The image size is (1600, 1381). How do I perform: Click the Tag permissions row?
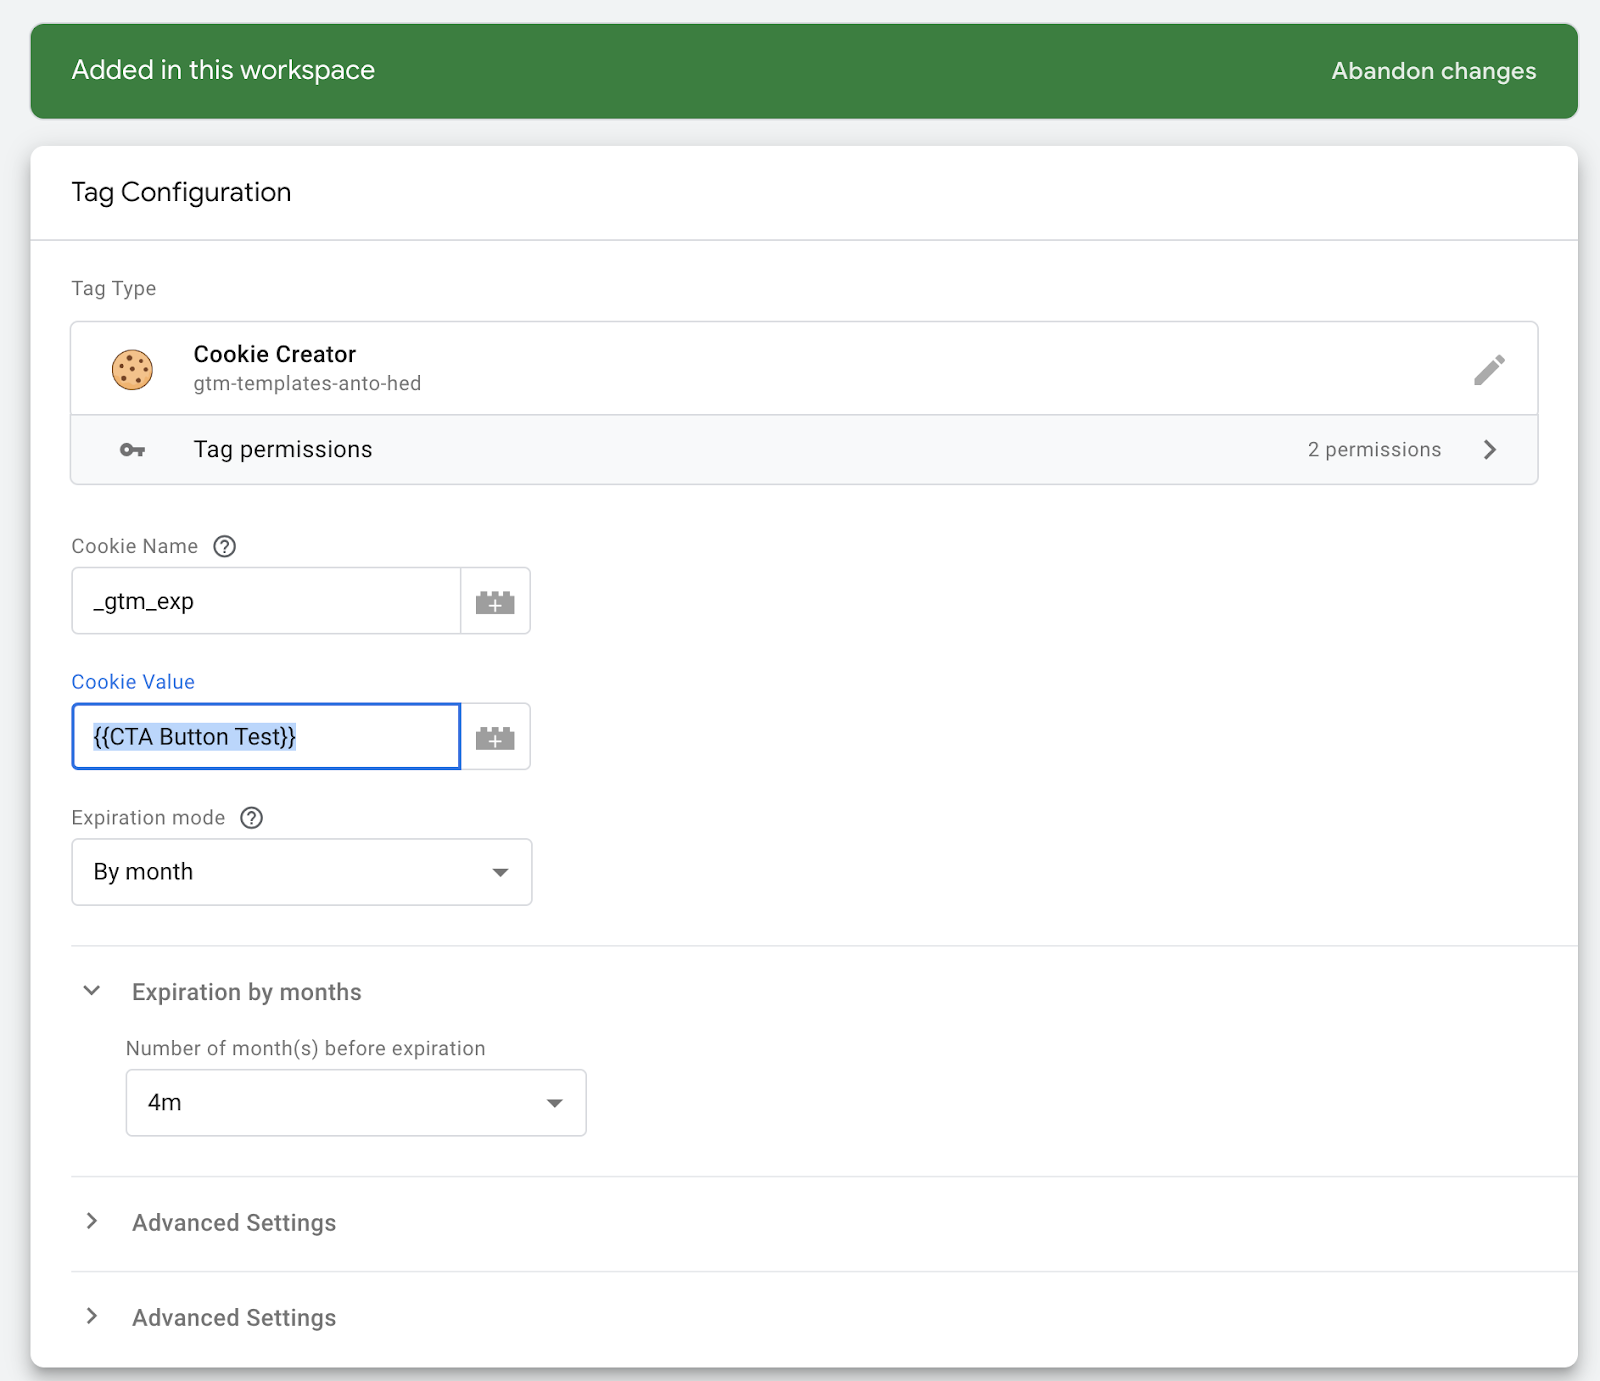point(700,450)
